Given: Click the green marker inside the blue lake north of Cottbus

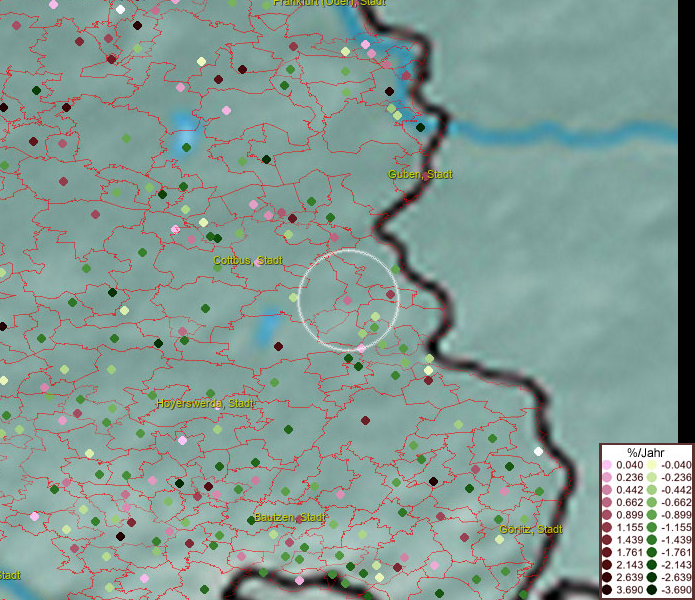Looking at the screenshot, I should click(187, 147).
